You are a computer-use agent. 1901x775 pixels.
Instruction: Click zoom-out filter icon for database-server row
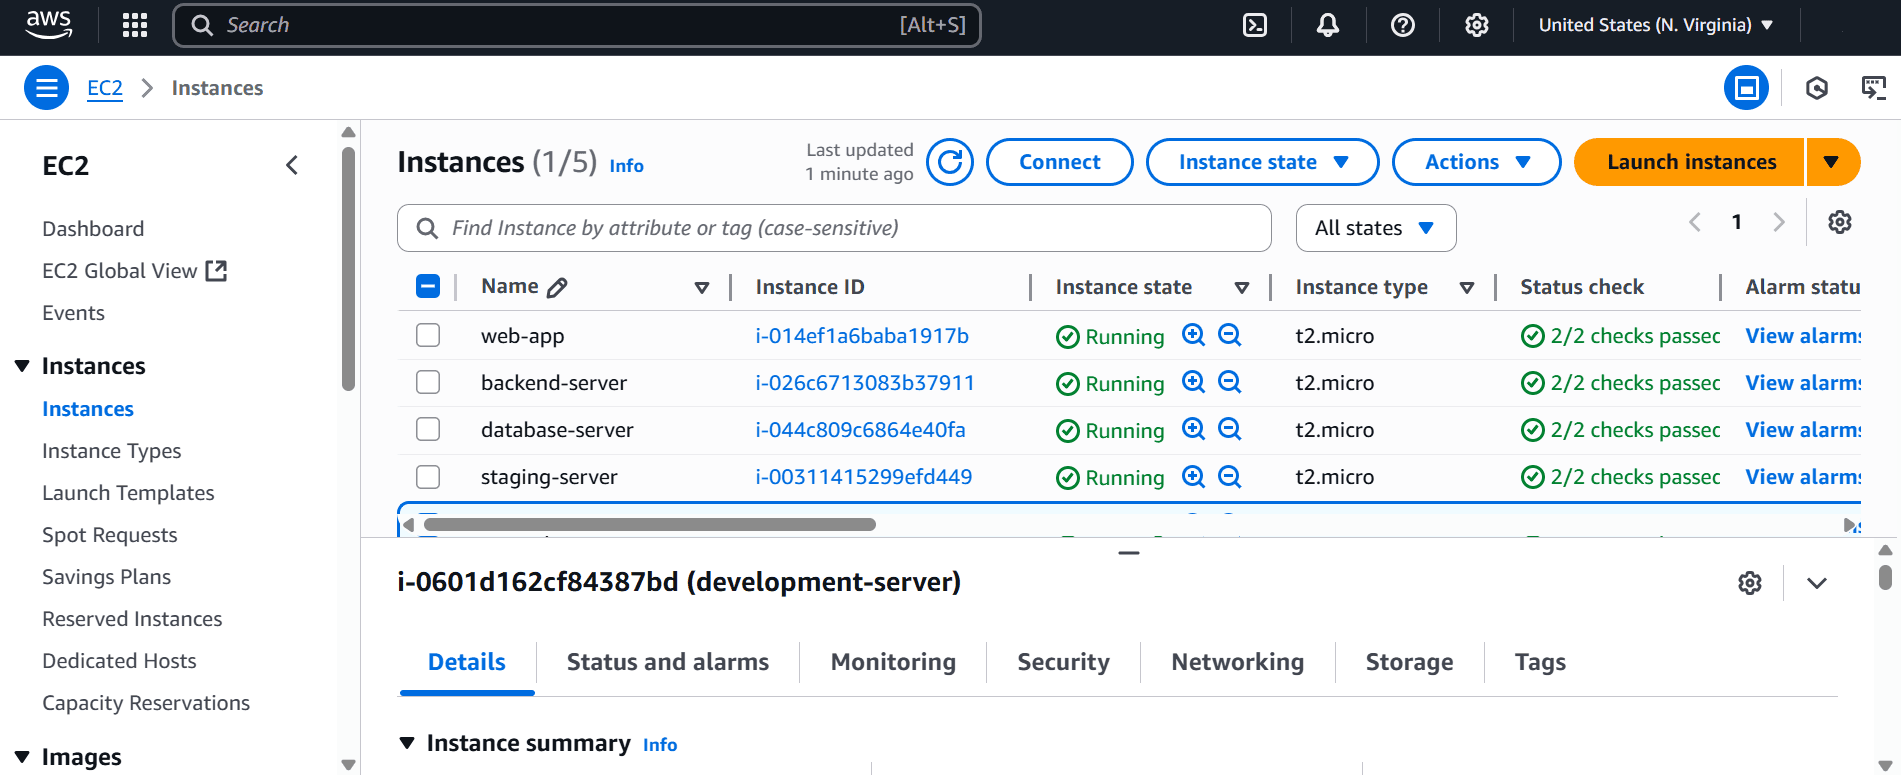pos(1230,429)
